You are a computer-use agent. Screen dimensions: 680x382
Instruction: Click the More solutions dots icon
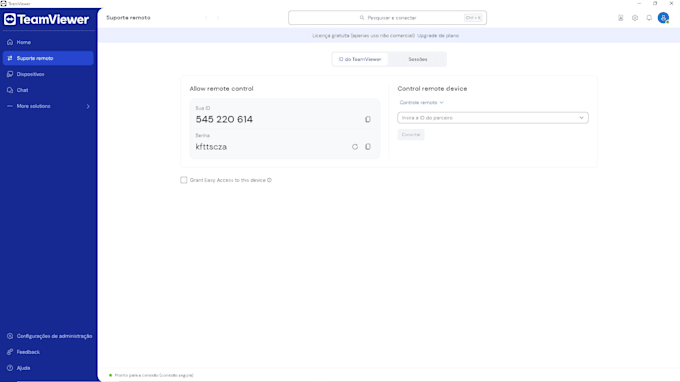pyautogui.click(x=10, y=106)
